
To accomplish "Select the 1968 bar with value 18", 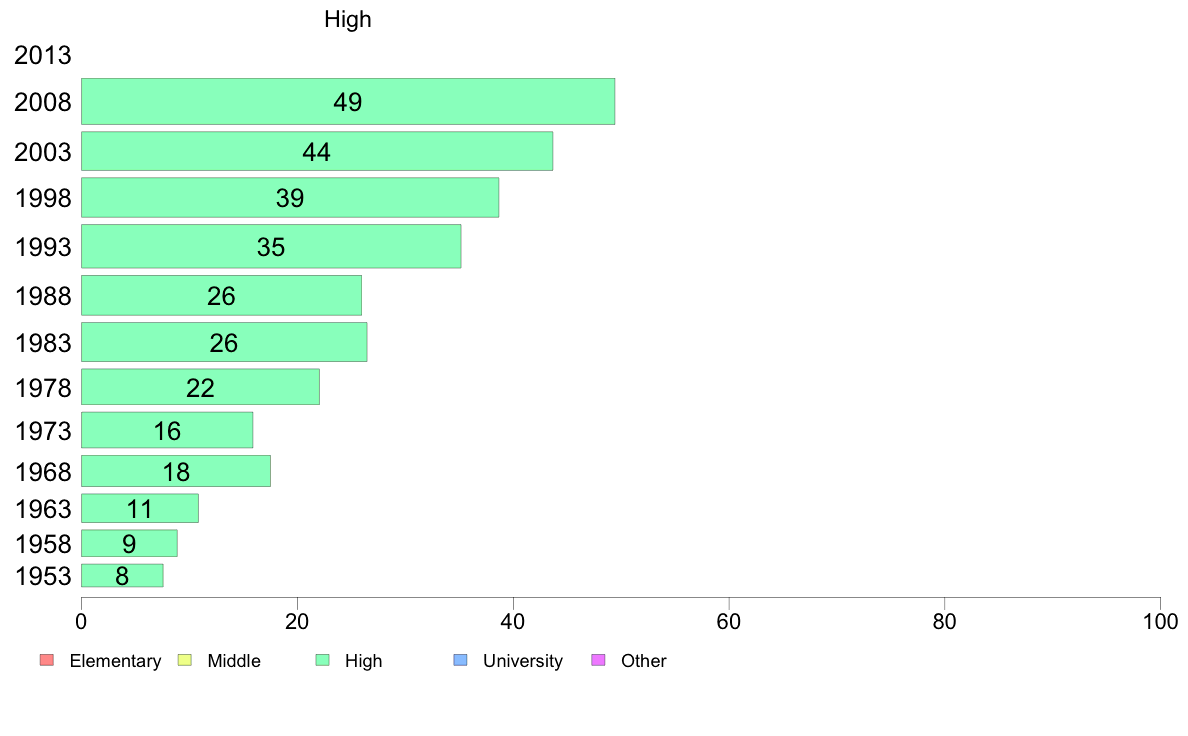I will point(176,471).
